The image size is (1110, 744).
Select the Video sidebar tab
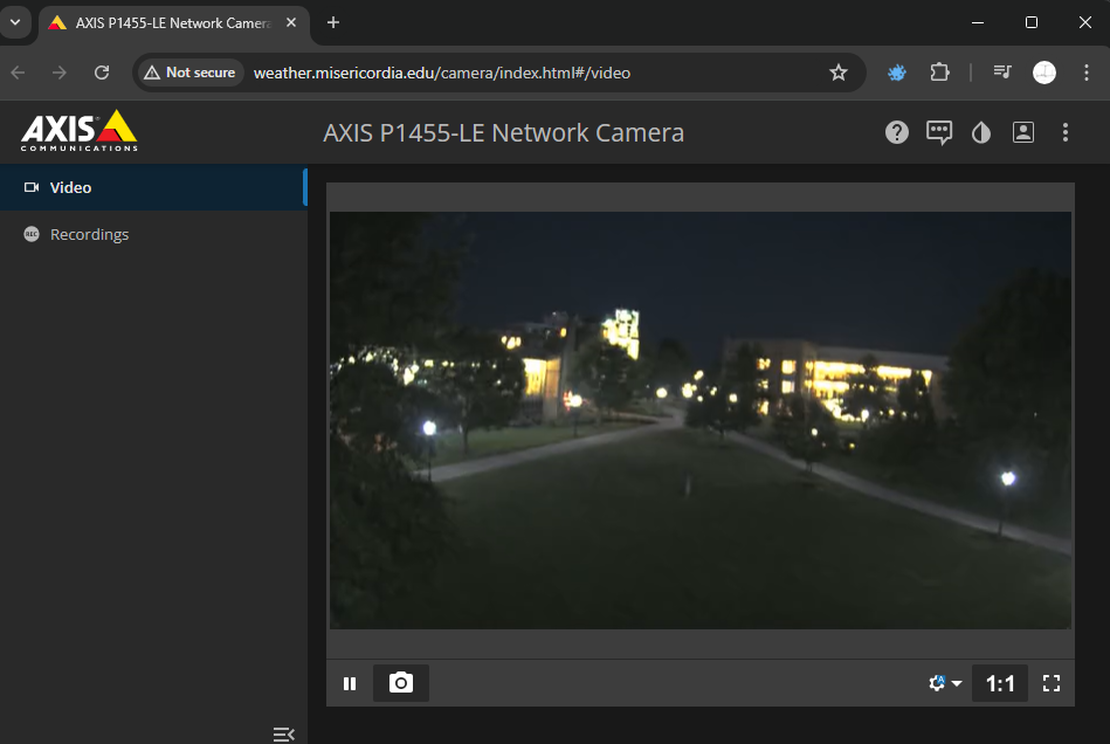pos(70,187)
